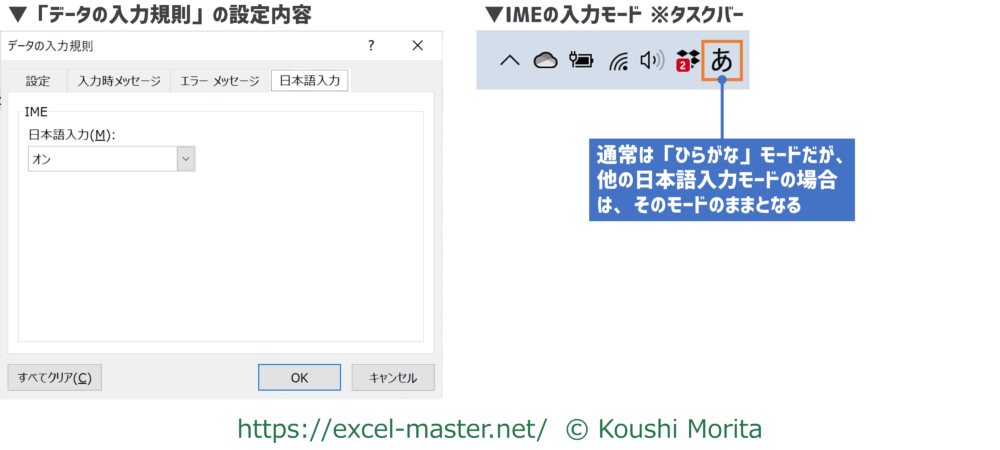The image size is (1000, 450).
Task: Select the エラー メッセージ tab
Action: pyautogui.click(x=219, y=81)
